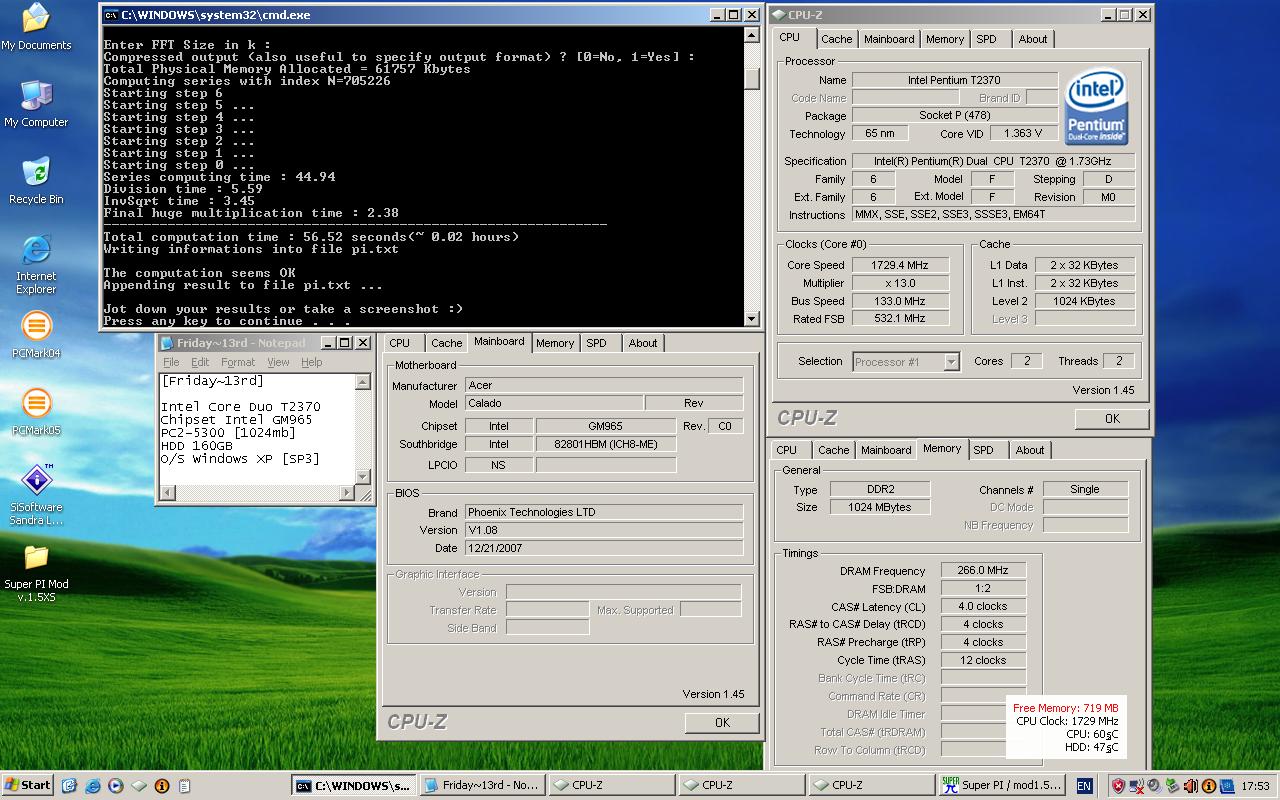Open My Computer desktop icon

tap(36, 104)
